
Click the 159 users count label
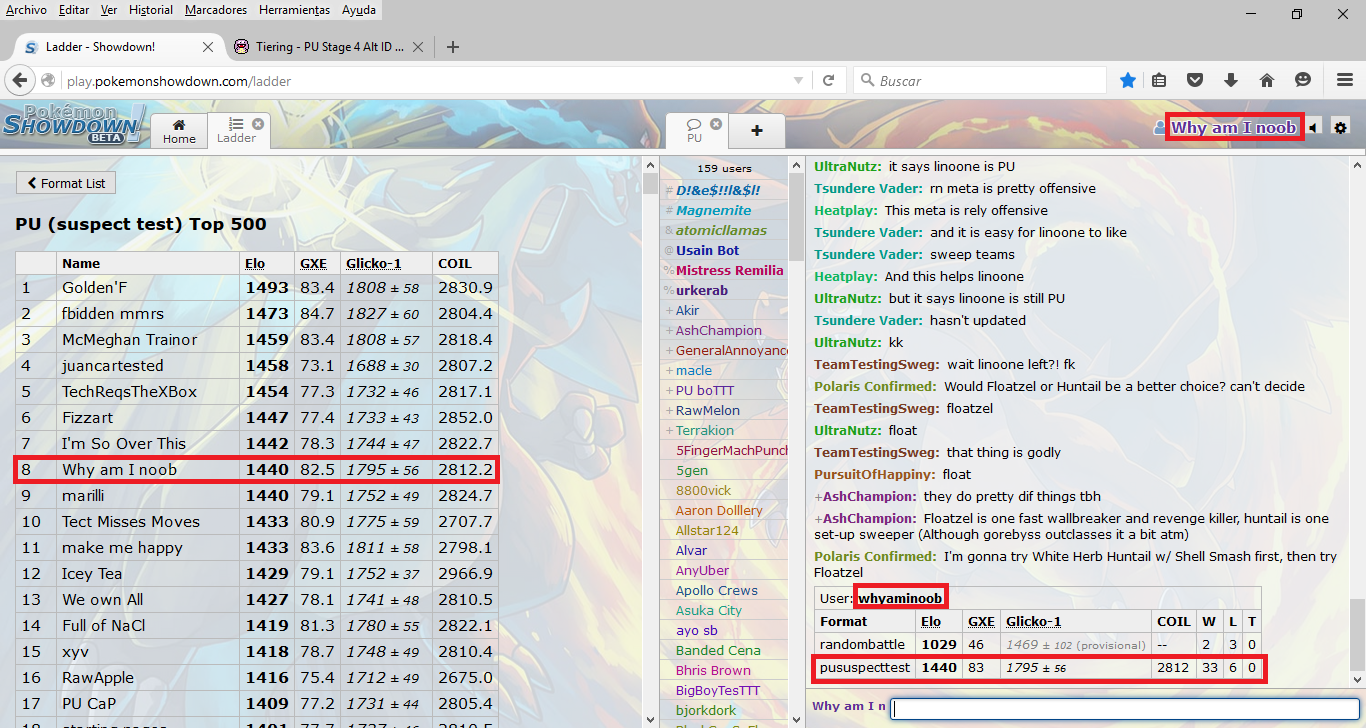tap(724, 168)
